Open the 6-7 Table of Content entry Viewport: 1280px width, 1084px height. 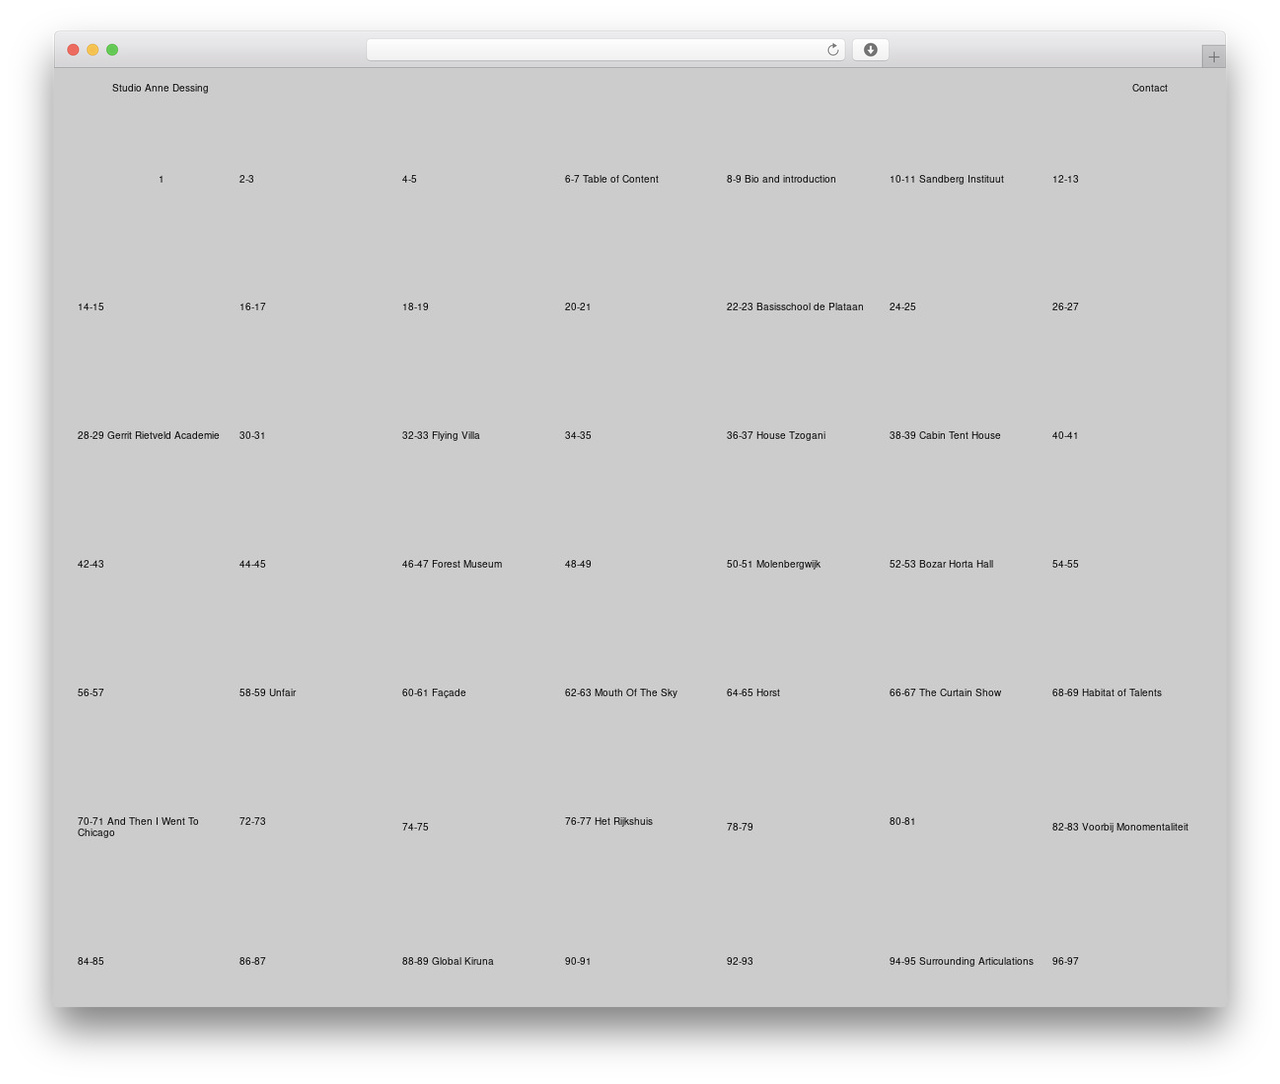coord(611,179)
